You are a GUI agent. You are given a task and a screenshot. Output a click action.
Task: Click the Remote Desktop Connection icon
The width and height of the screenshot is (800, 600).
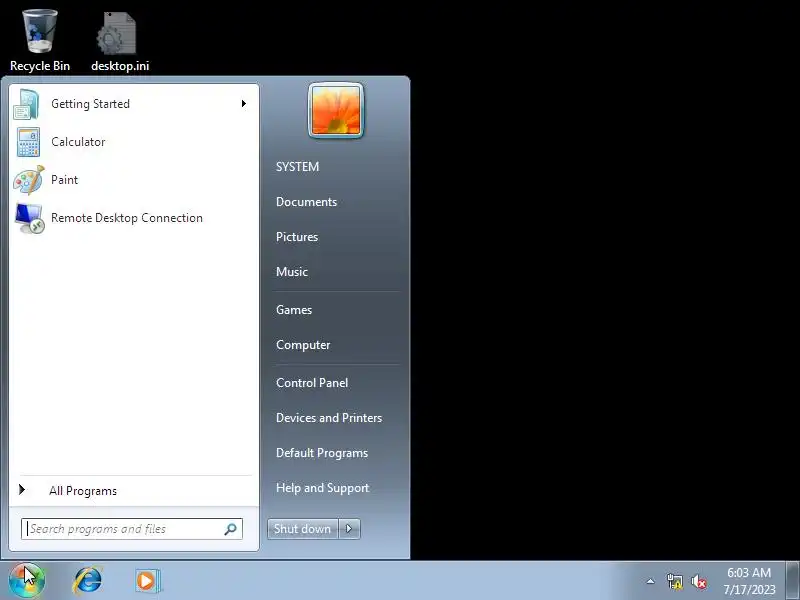coord(29,218)
